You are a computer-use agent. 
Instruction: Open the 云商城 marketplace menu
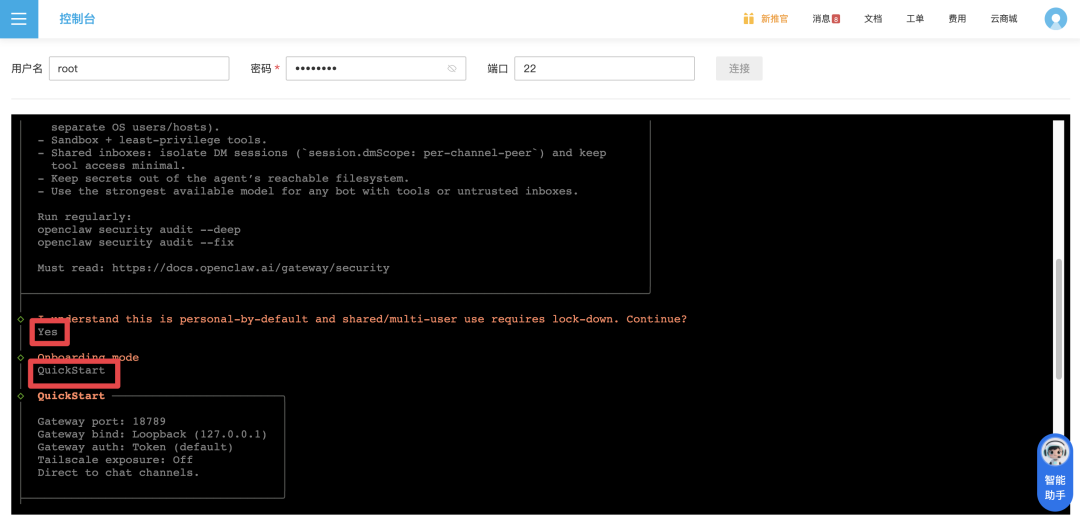[x=1003, y=19]
